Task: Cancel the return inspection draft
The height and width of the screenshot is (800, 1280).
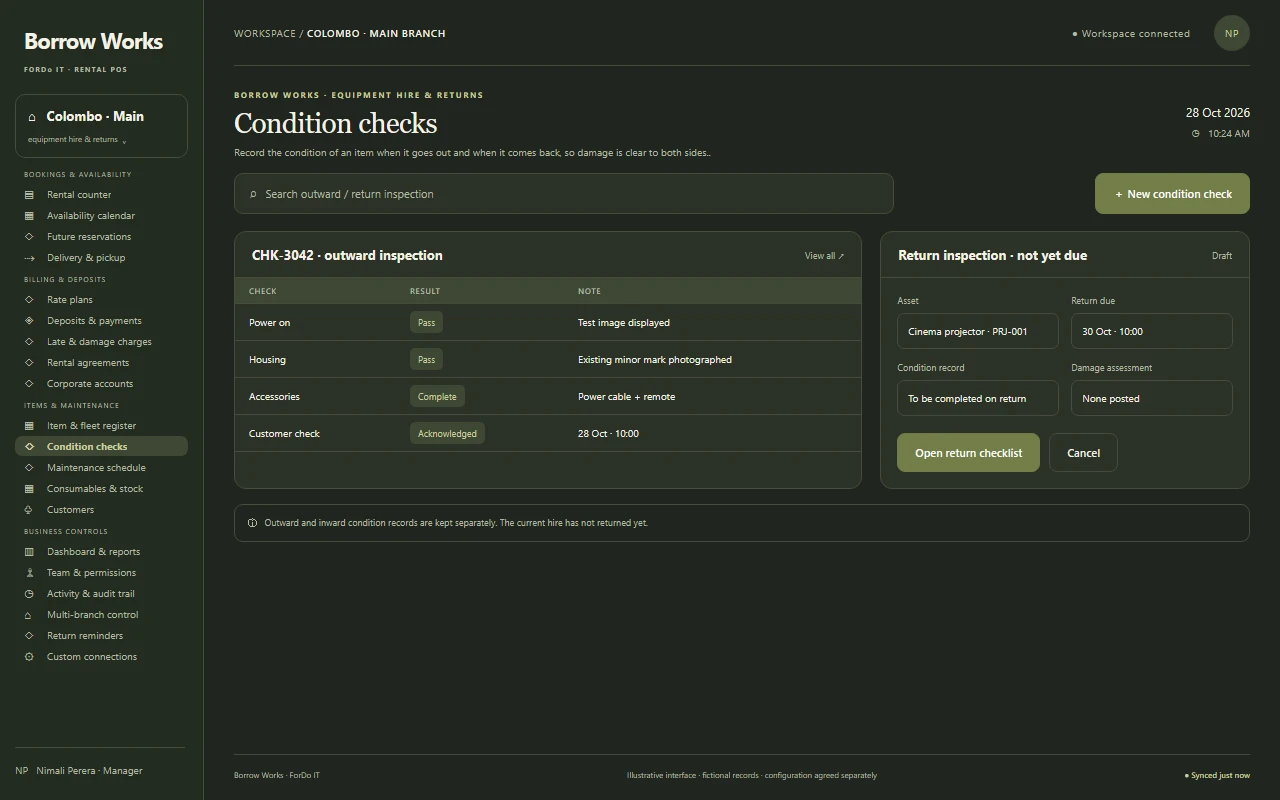Action: 1083,453
